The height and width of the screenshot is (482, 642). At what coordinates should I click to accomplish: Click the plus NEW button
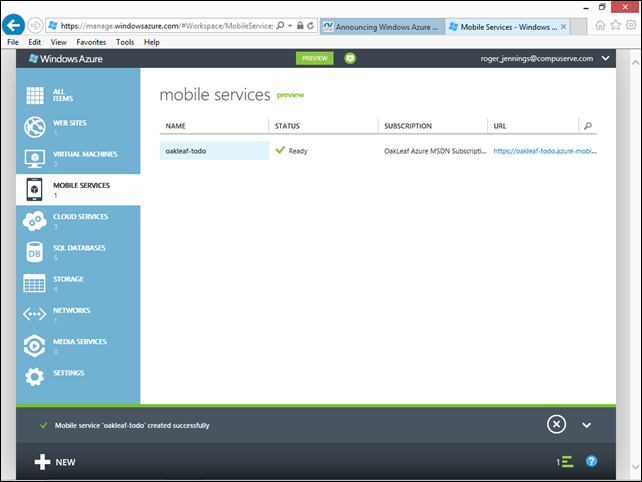click(55, 462)
